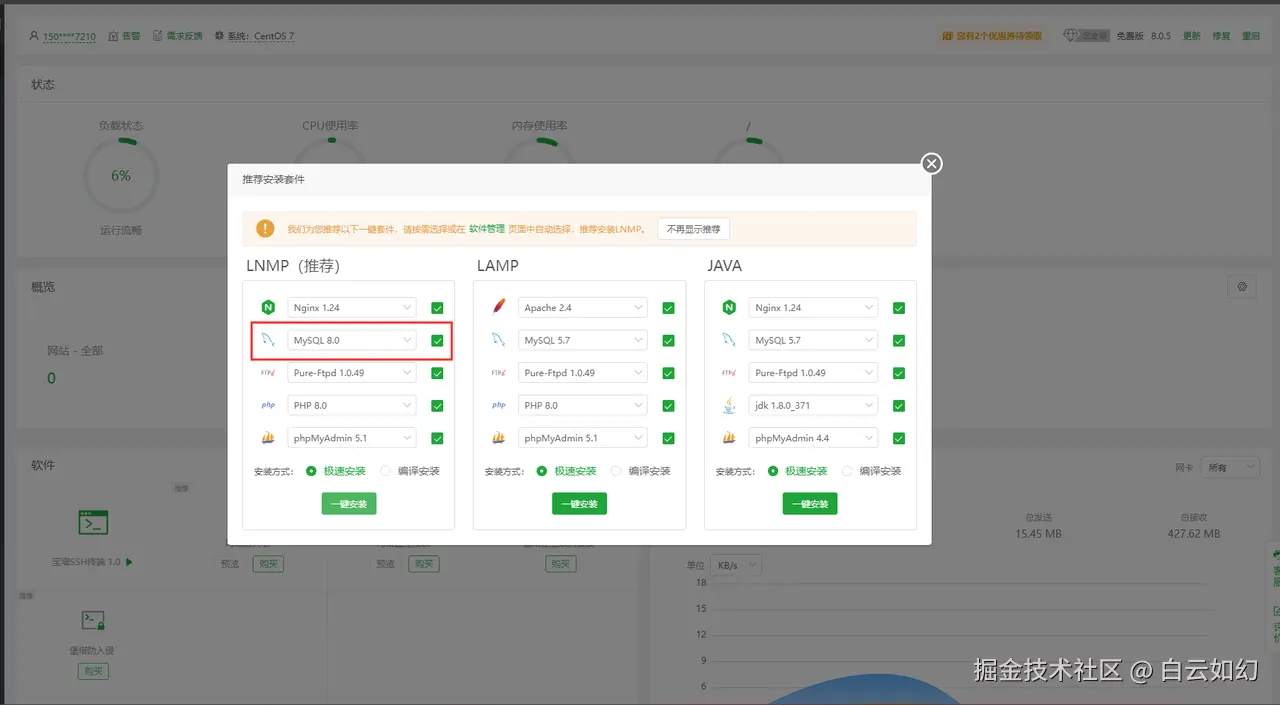Open the overview settings gear icon
This screenshot has width=1280, height=705.
[1242, 287]
